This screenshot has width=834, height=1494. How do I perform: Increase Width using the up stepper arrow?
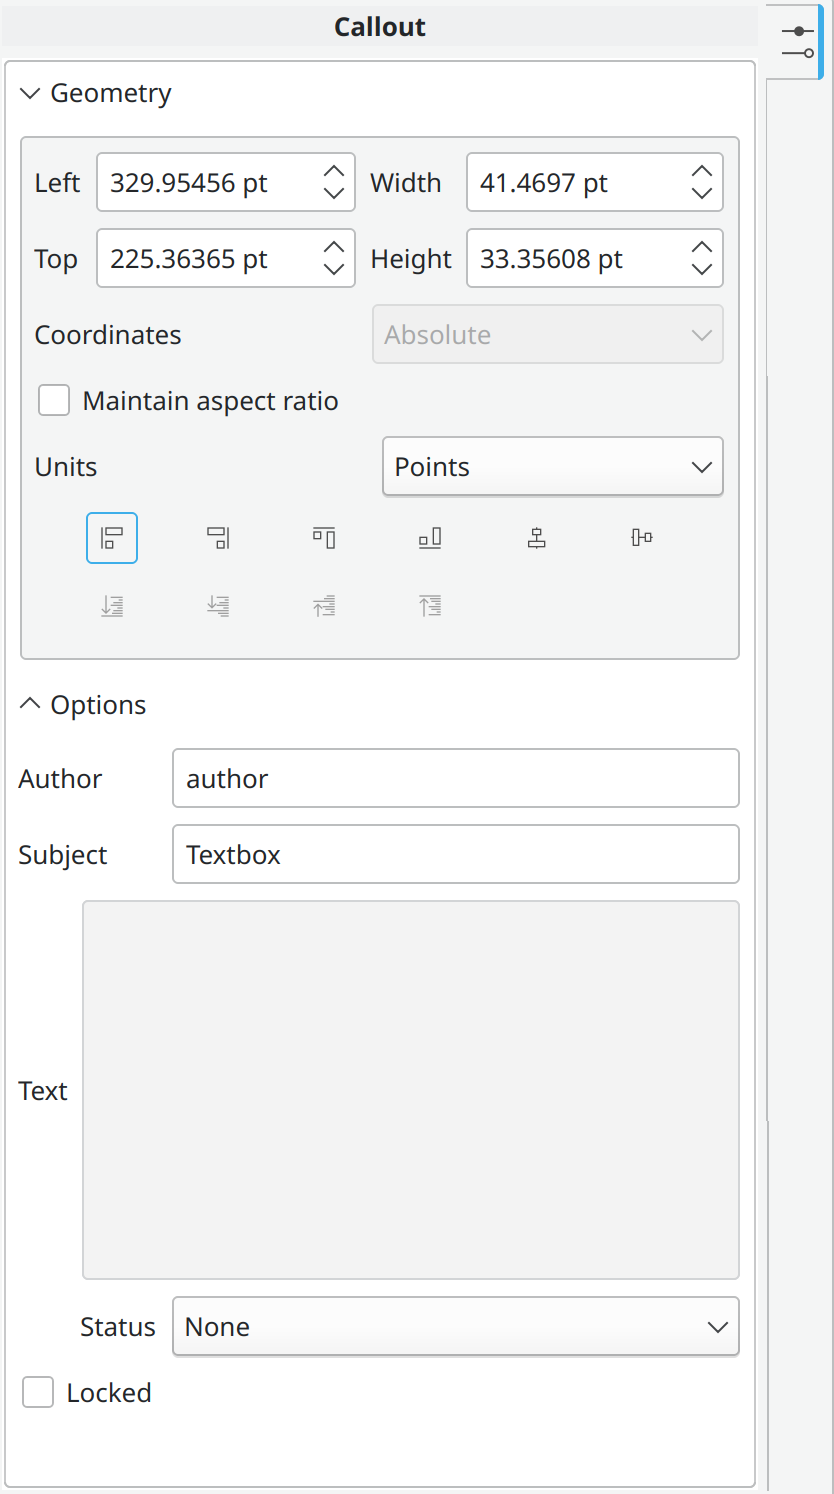pyautogui.click(x=701, y=170)
